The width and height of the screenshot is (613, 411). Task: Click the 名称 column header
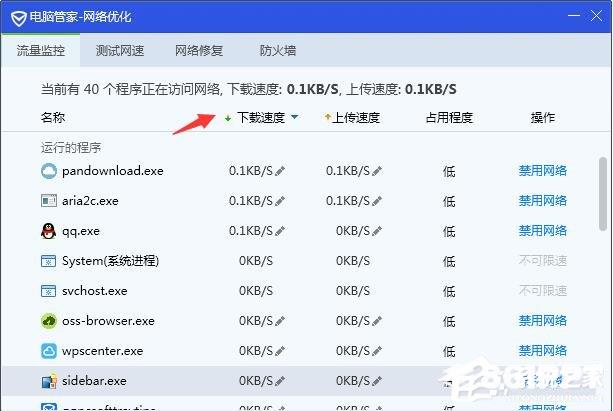tap(53, 117)
